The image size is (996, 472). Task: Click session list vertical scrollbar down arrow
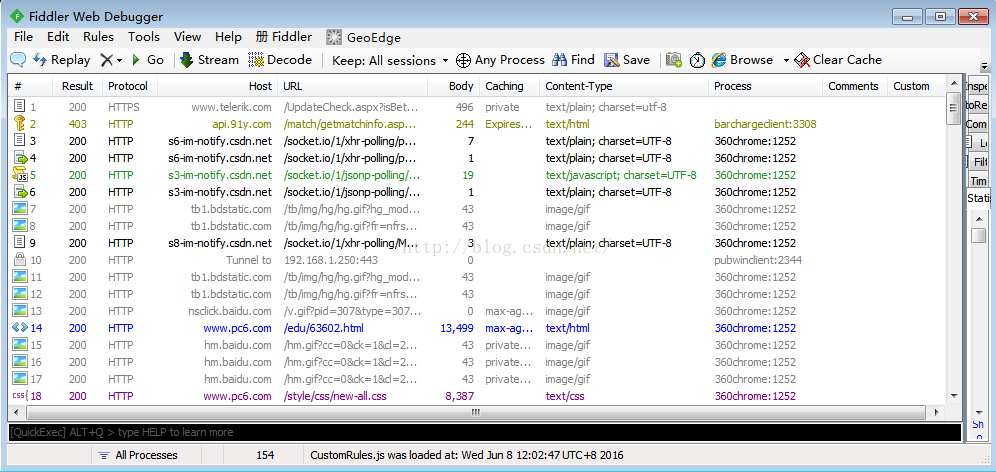click(x=953, y=396)
